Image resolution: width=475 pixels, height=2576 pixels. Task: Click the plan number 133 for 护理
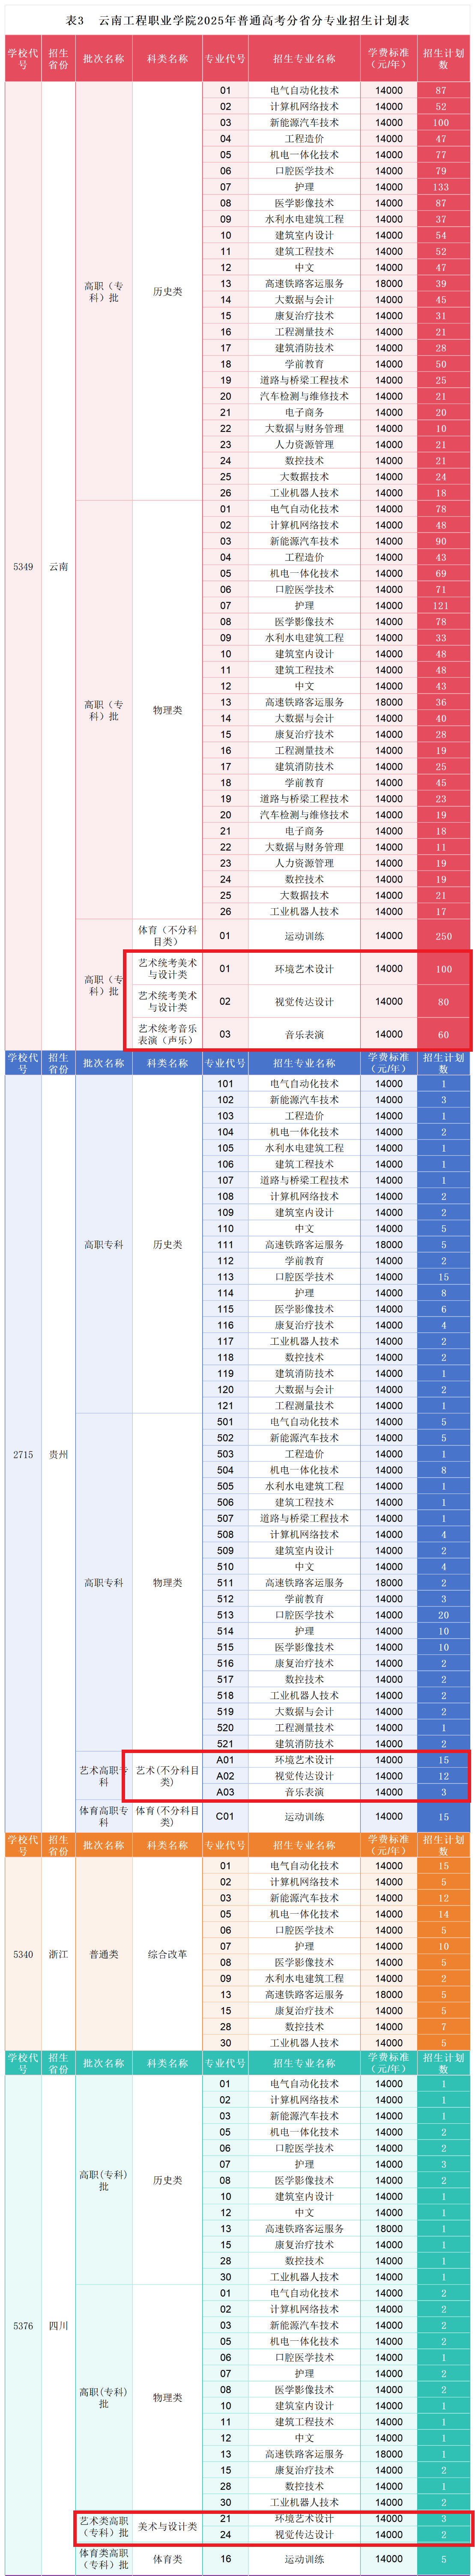441,187
